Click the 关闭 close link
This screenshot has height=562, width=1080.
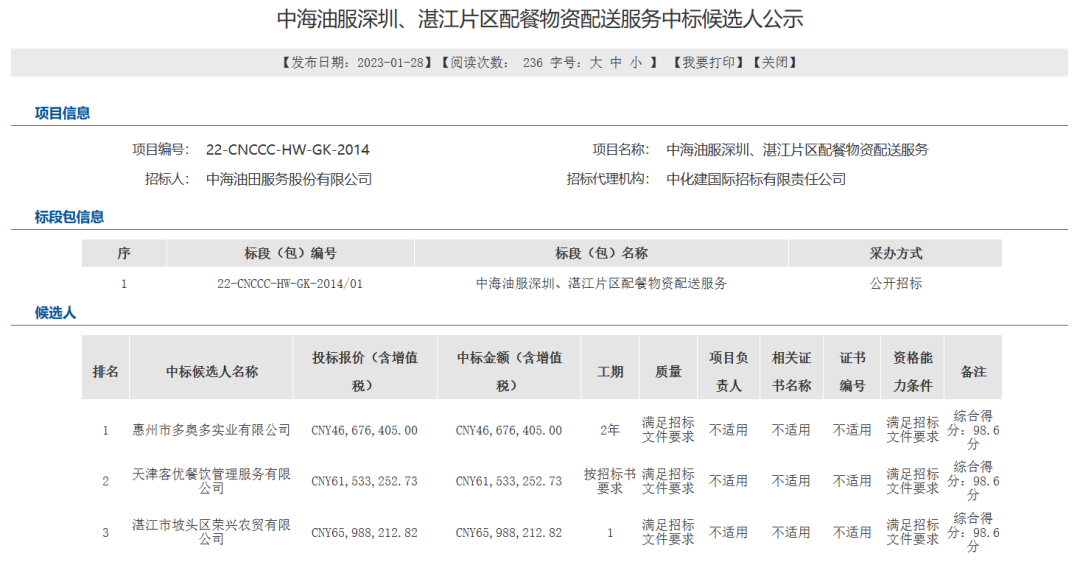775,63
